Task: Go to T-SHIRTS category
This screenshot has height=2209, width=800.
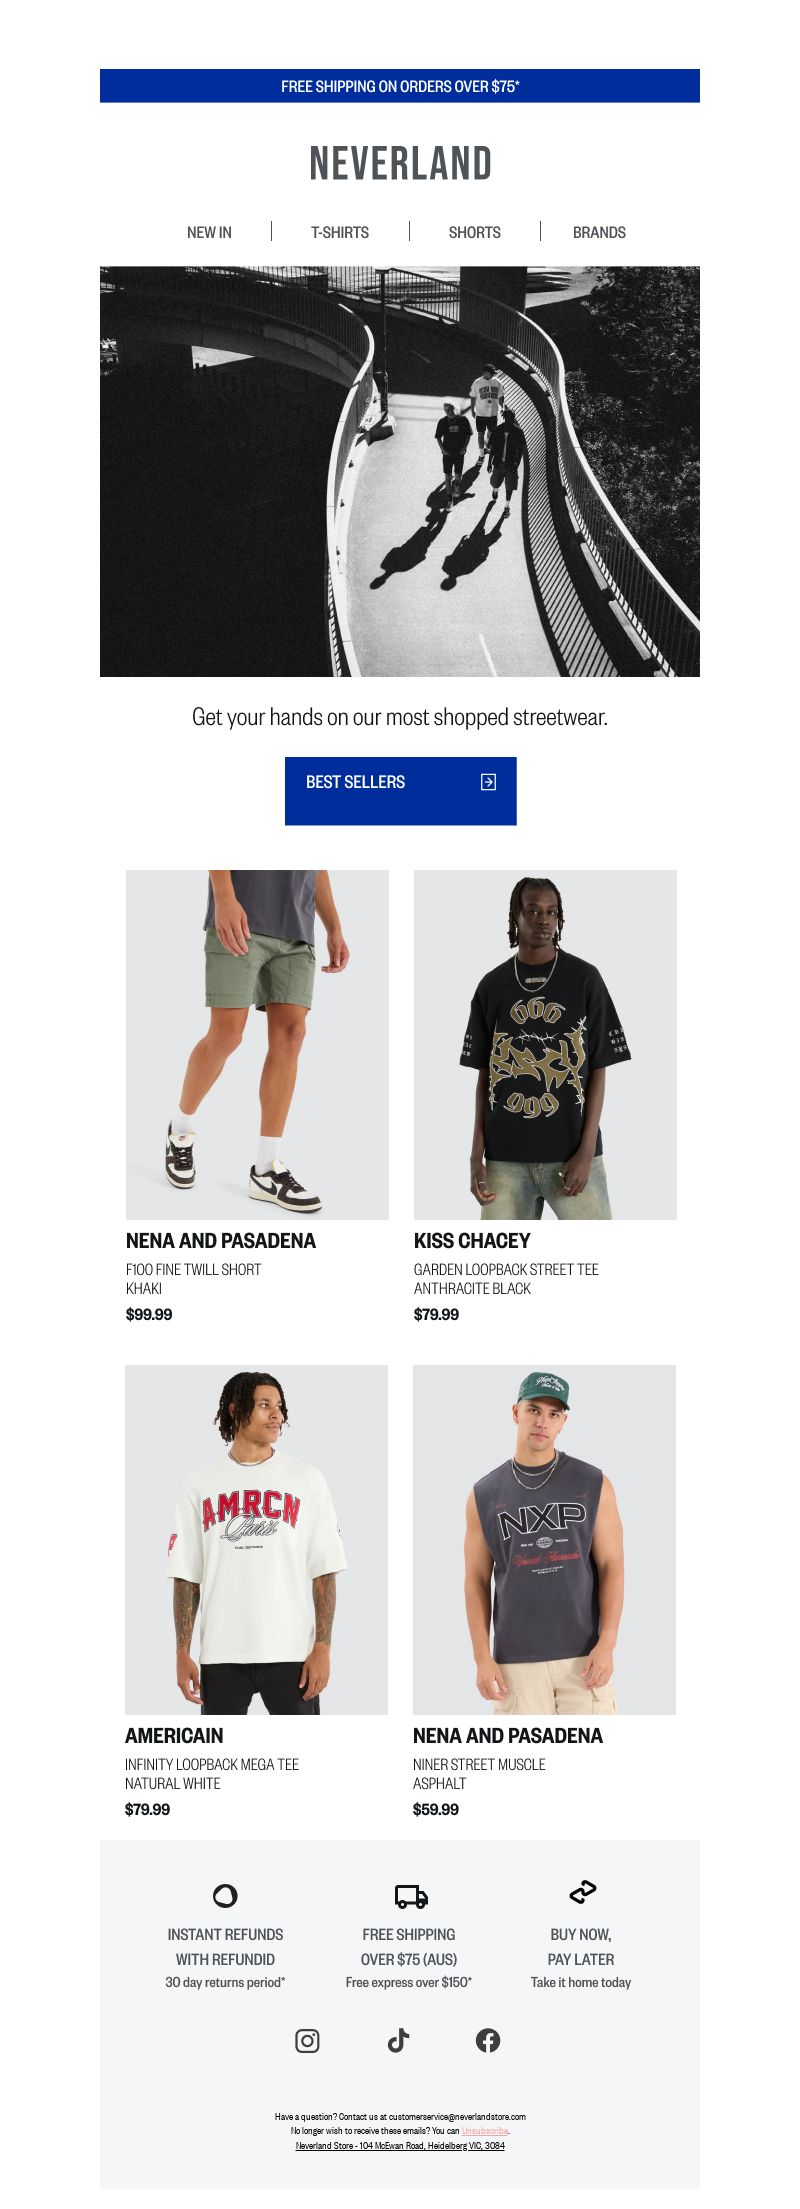Action: pyautogui.click(x=340, y=232)
